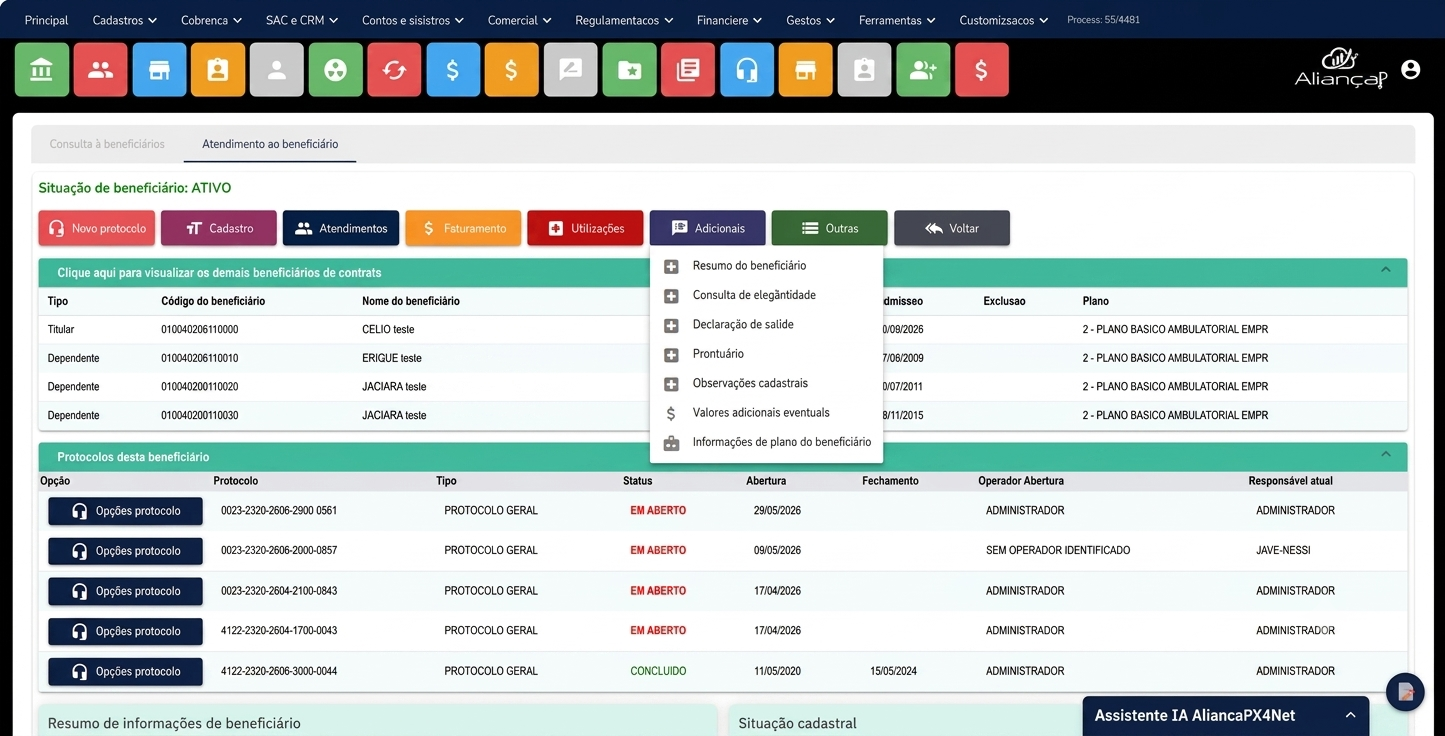The width and height of the screenshot is (1445, 736).
Task: Click the gray single person icon
Action: tap(277, 70)
